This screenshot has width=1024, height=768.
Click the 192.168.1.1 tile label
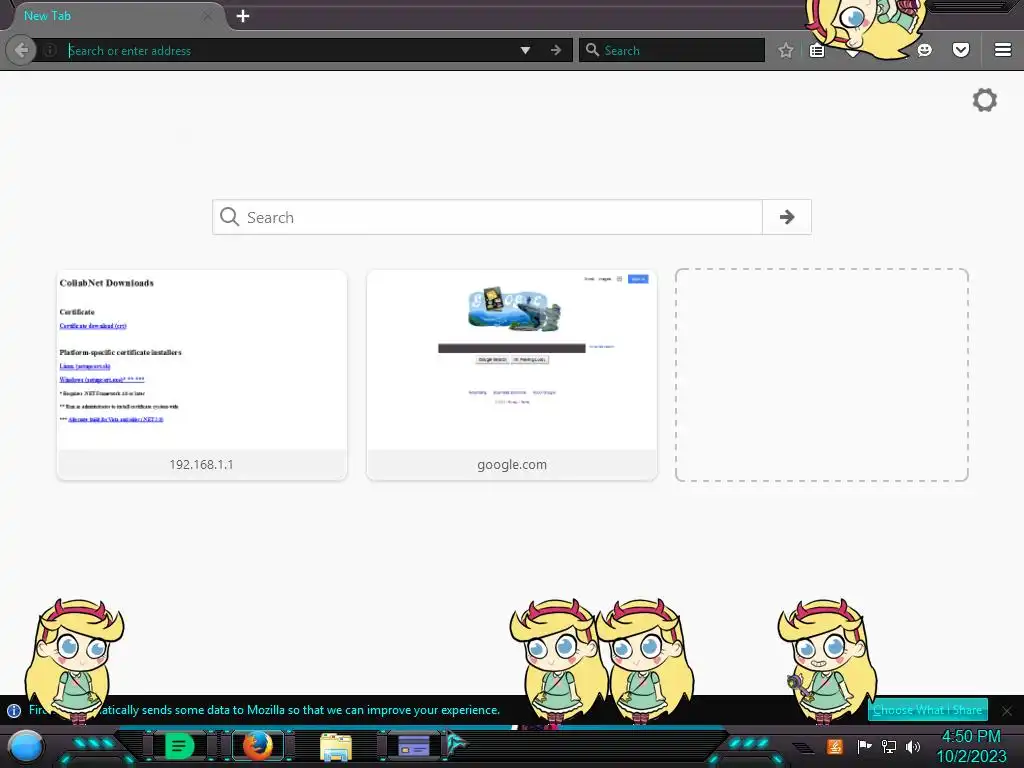coord(202,464)
